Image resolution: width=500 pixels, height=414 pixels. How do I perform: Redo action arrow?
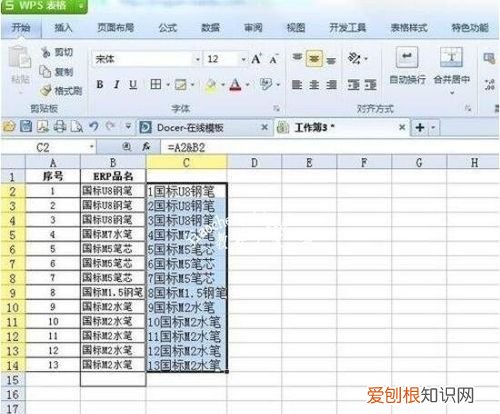111,127
